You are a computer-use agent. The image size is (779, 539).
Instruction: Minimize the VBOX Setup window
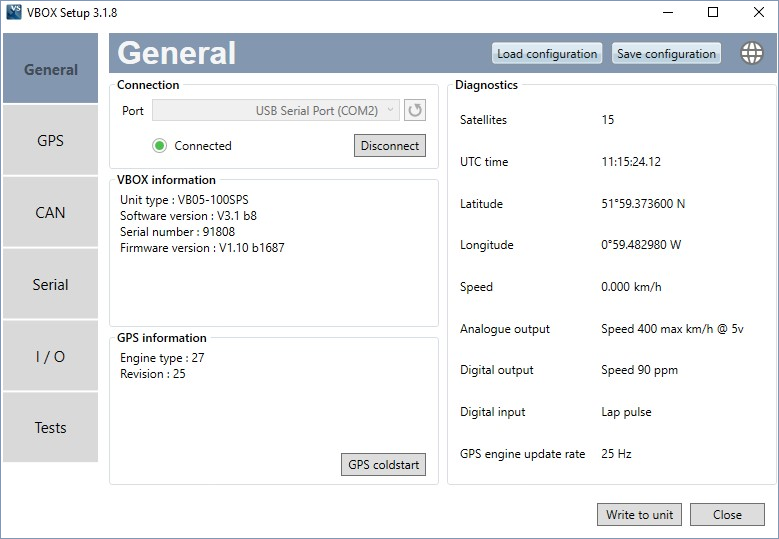pos(668,12)
